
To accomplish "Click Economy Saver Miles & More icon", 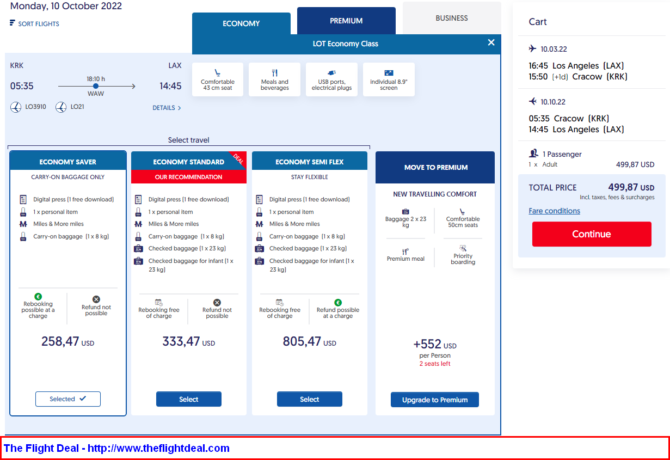I will (x=23, y=224).
